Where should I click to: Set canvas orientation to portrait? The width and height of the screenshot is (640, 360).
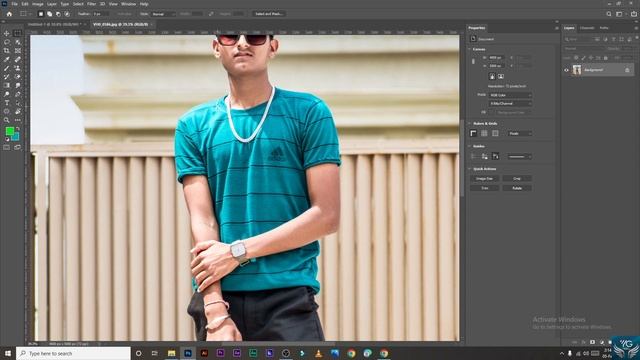click(x=492, y=76)
